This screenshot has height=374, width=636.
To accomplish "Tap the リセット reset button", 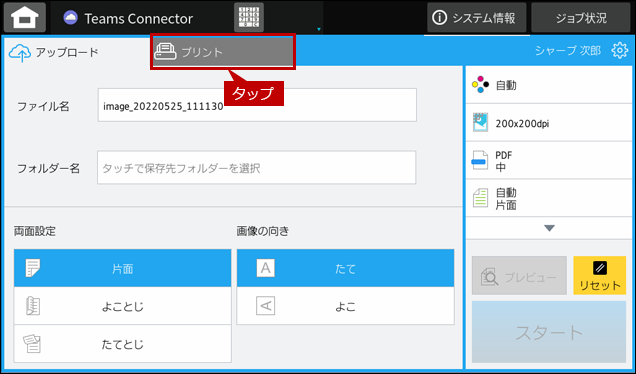I will coord(599,275).
